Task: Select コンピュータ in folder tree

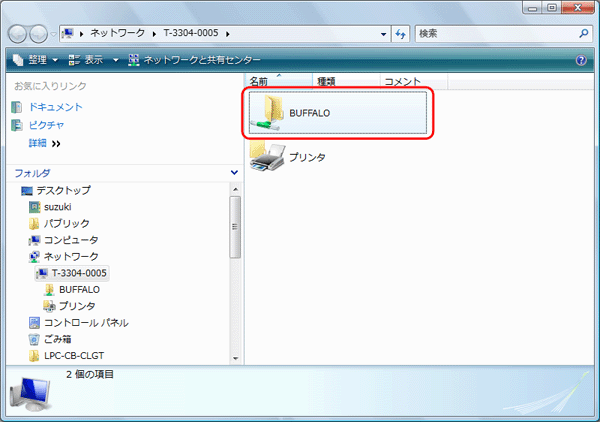Action: pos(71,240)
